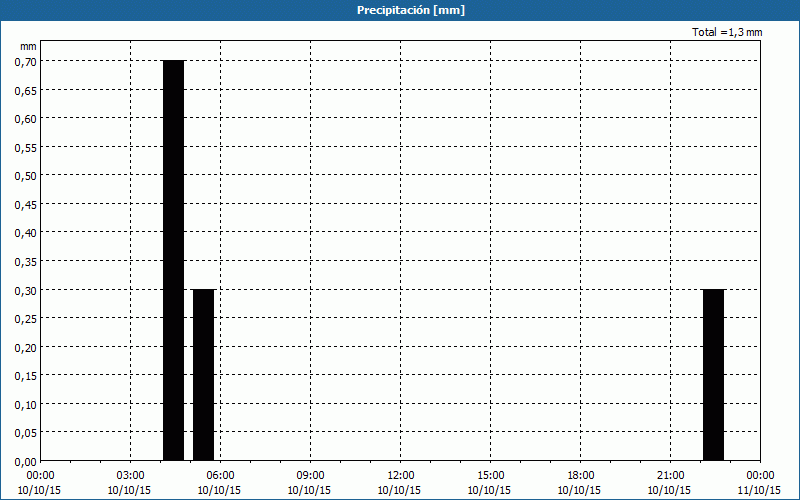Click the 0,50 y-axis value label
This screenshot has height=500, width=800.
[25, 175]
